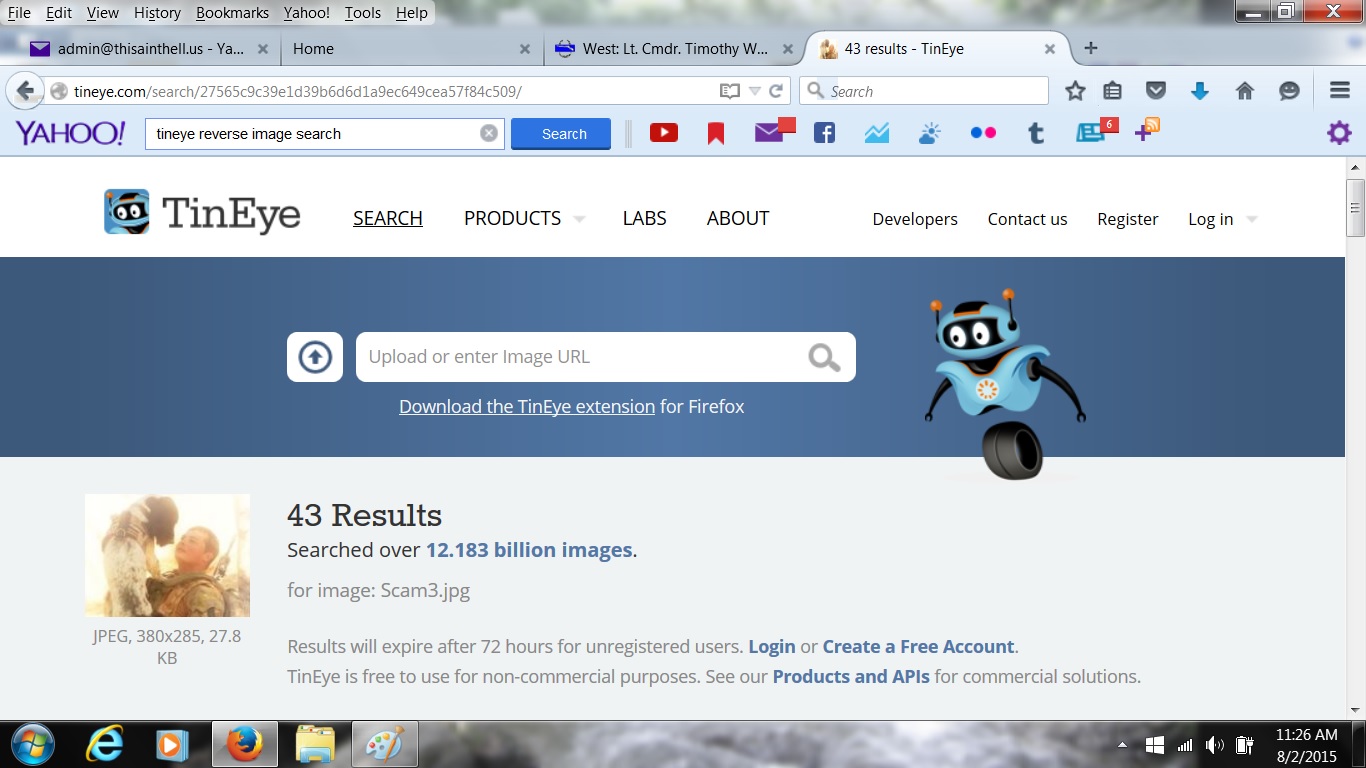Open Paint from the Windows taskbar
1366x768 pixels.
pos(384,744)
